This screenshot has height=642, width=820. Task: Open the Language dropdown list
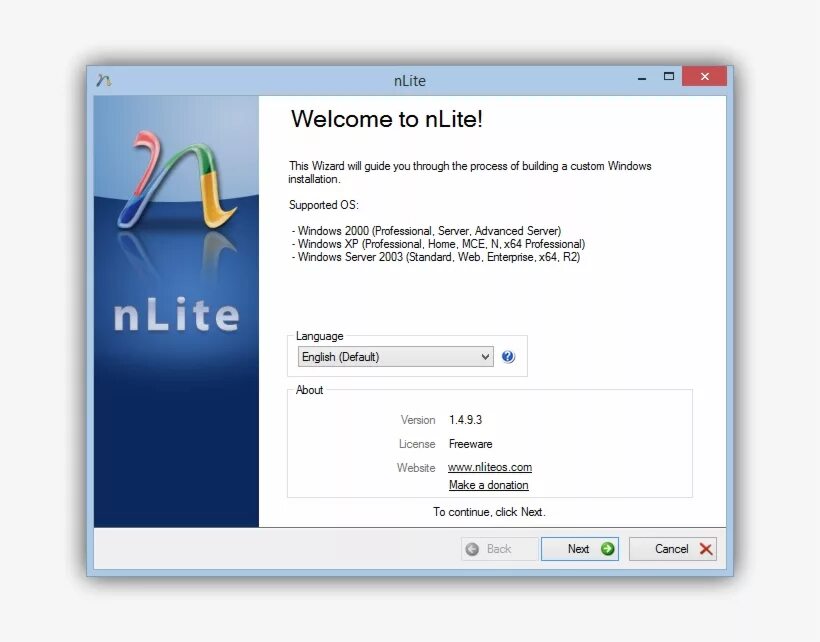[x=395, y=357]
